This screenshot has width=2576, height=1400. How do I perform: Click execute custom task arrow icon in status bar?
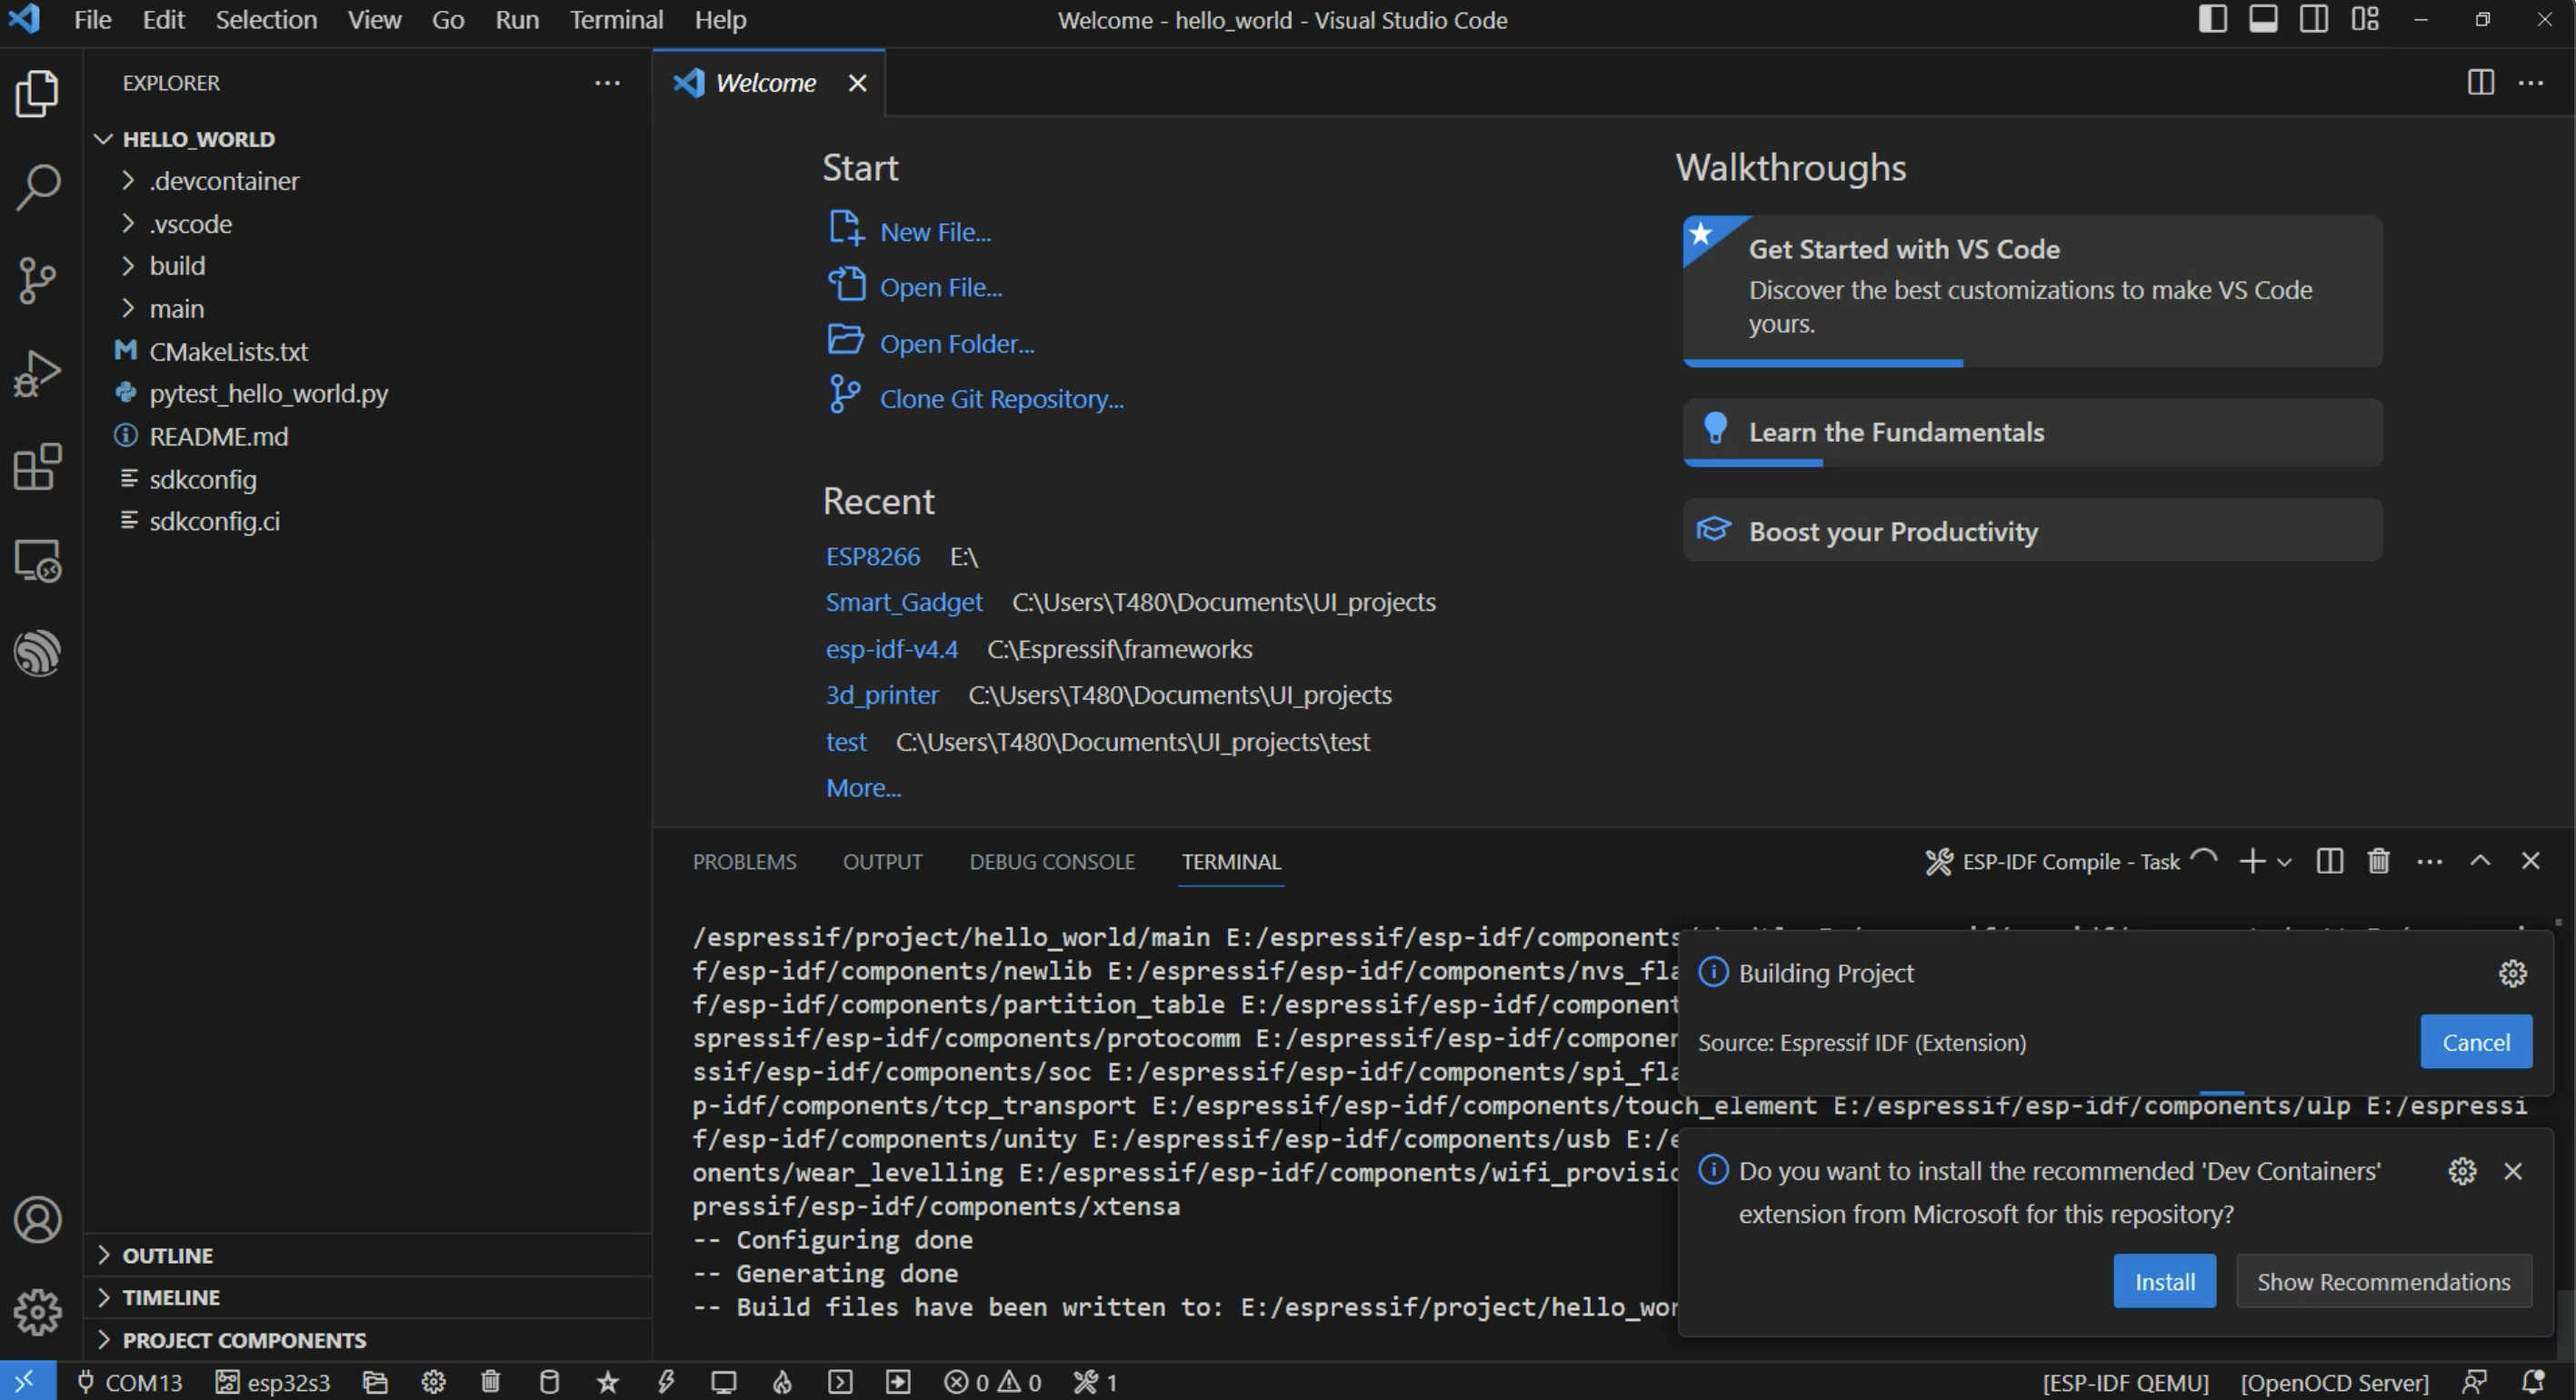[x=898, y=1382]
